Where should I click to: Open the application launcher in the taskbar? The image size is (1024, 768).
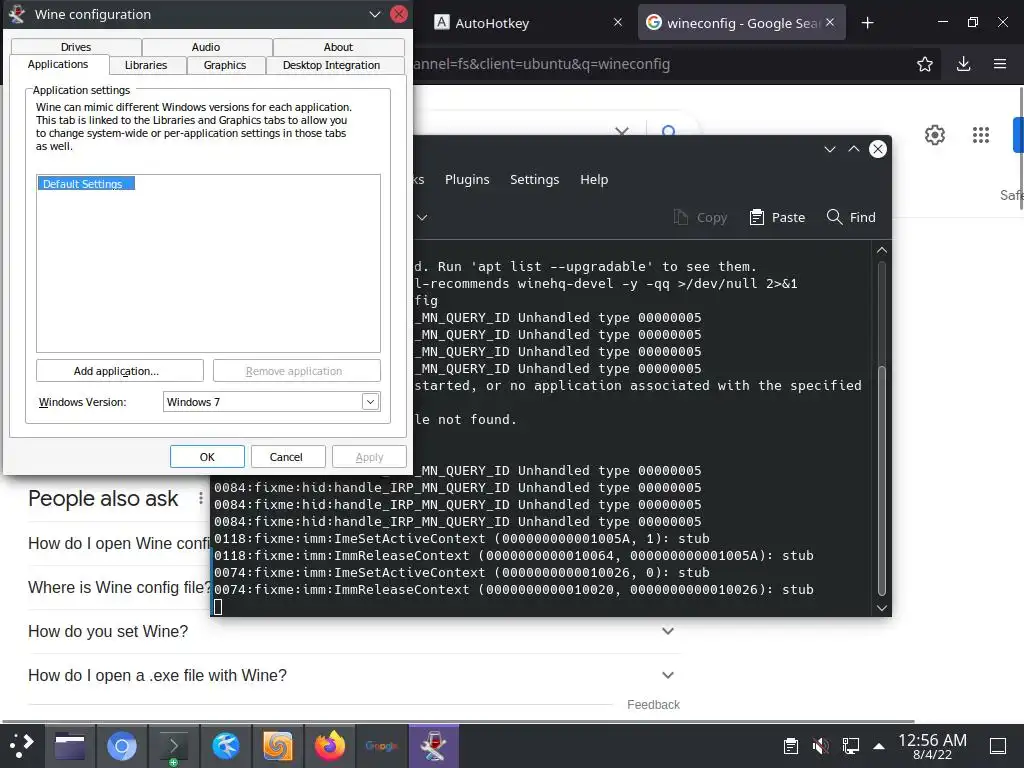22,746
